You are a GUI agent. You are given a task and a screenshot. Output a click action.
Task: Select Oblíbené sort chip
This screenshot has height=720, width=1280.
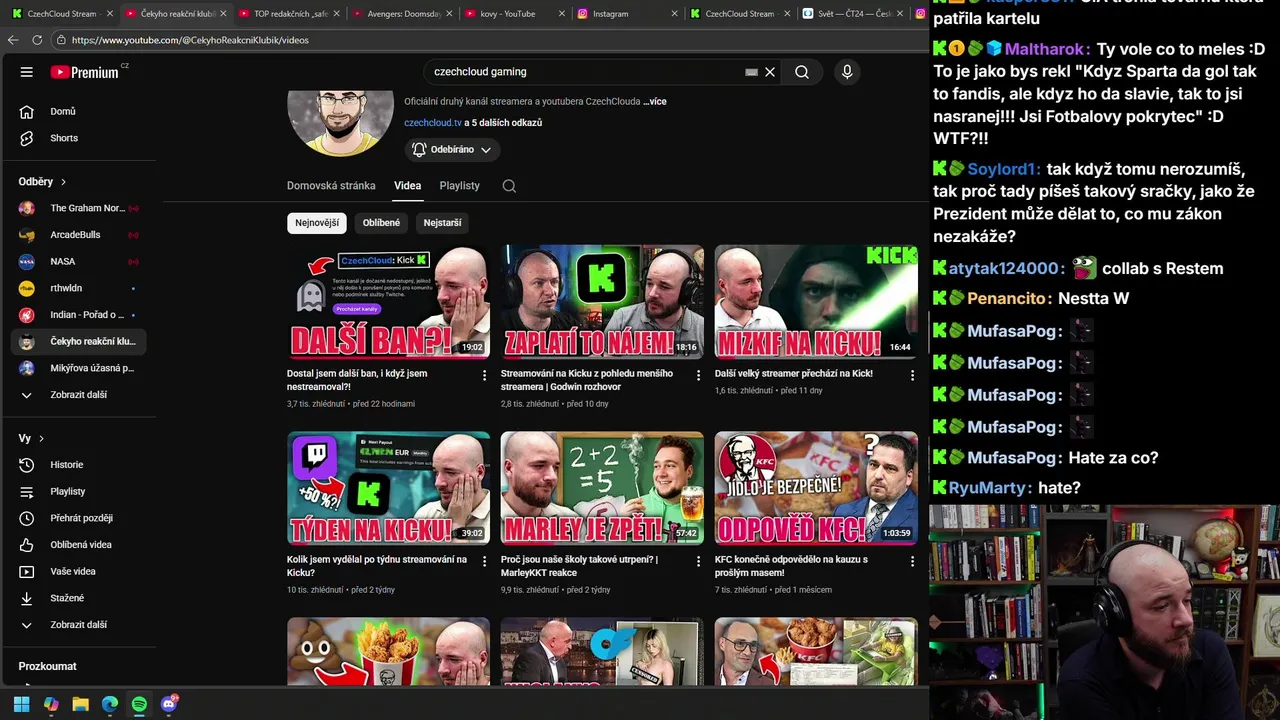[x=381, y=223]
